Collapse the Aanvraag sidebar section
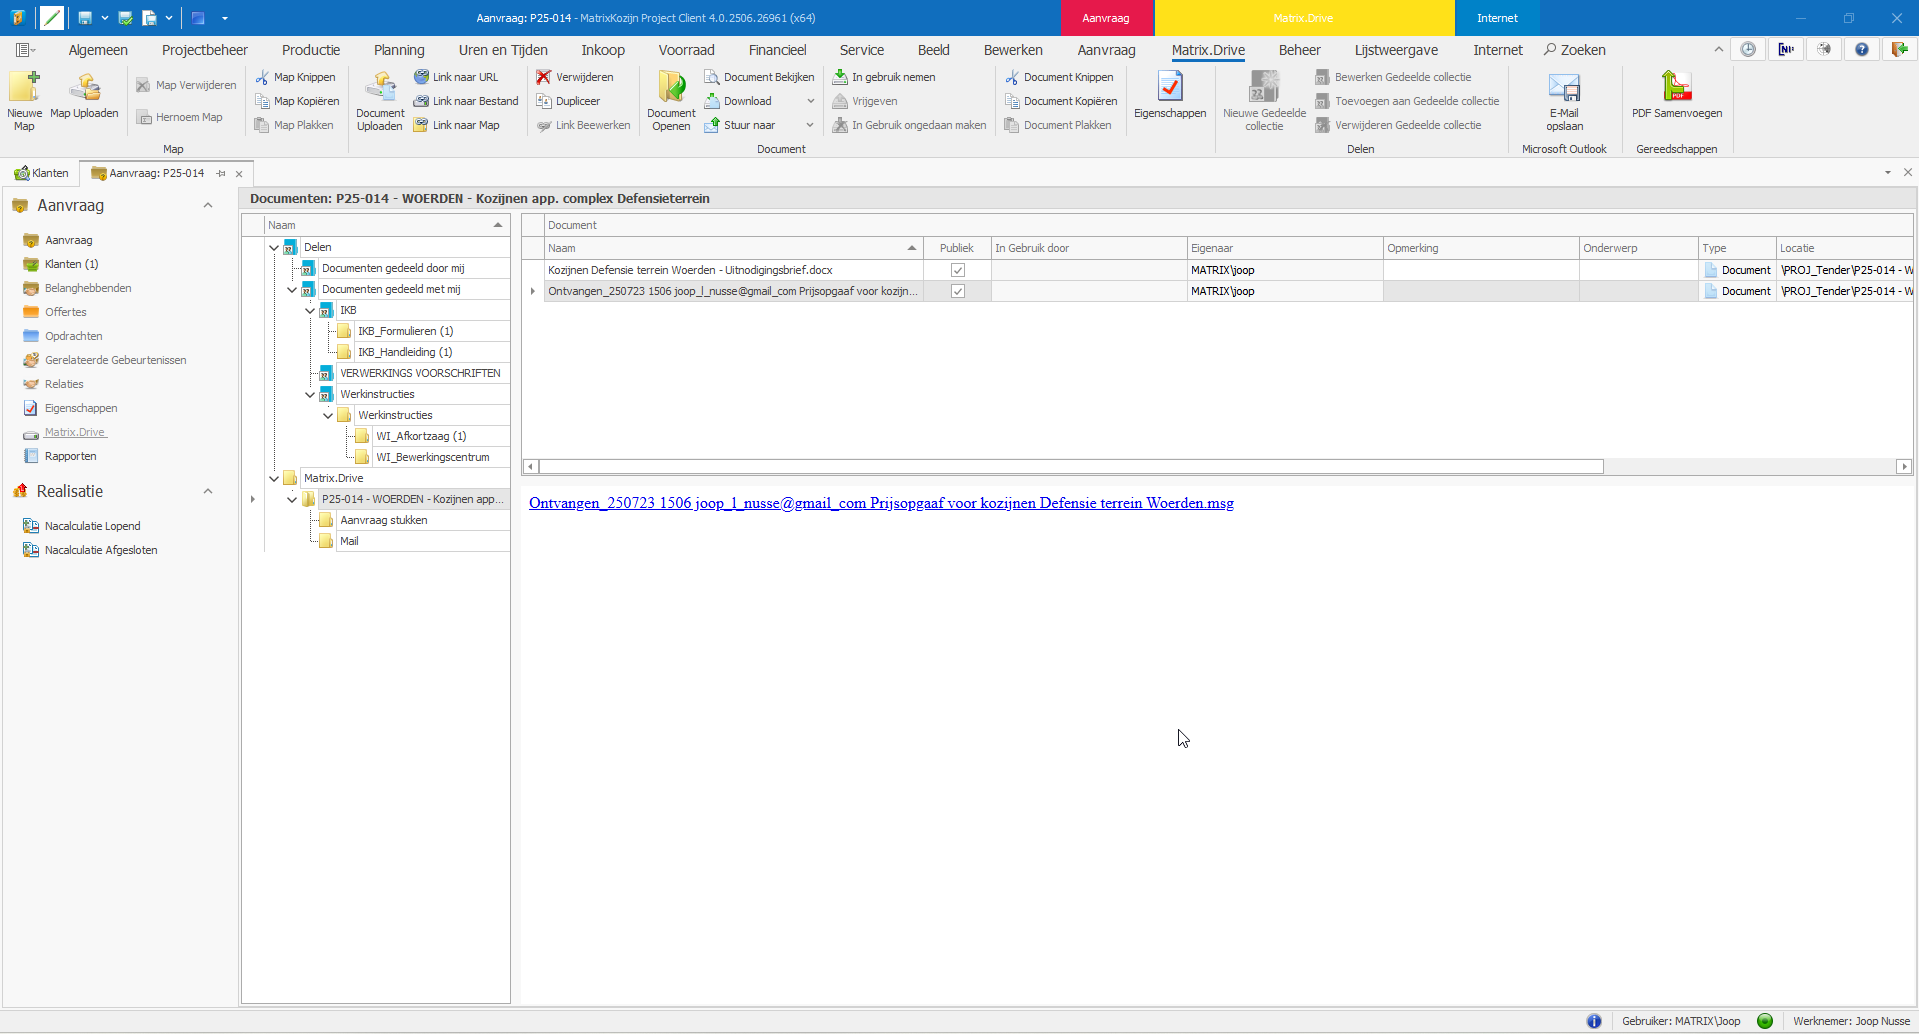The height and width of the screenshot is (1034, 1919). click(208, 206)
